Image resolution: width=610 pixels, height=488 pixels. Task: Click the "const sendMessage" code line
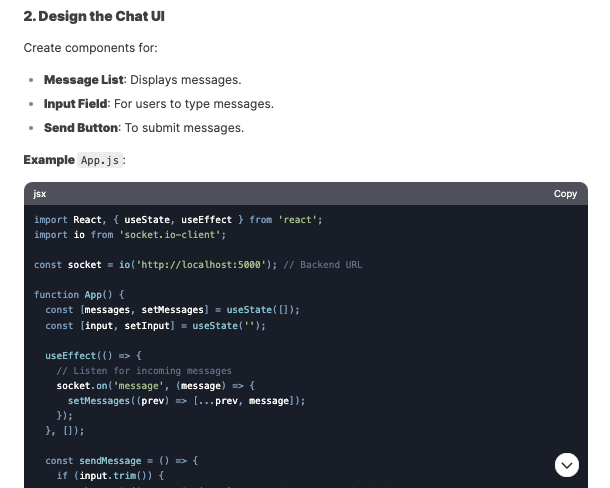(x=122, y=460)
